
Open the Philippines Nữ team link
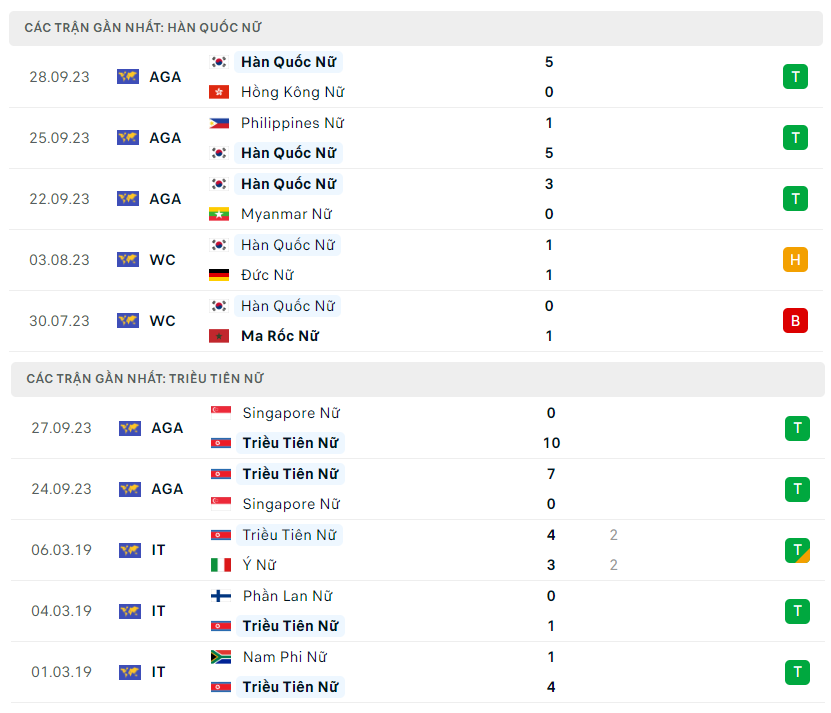292,123
